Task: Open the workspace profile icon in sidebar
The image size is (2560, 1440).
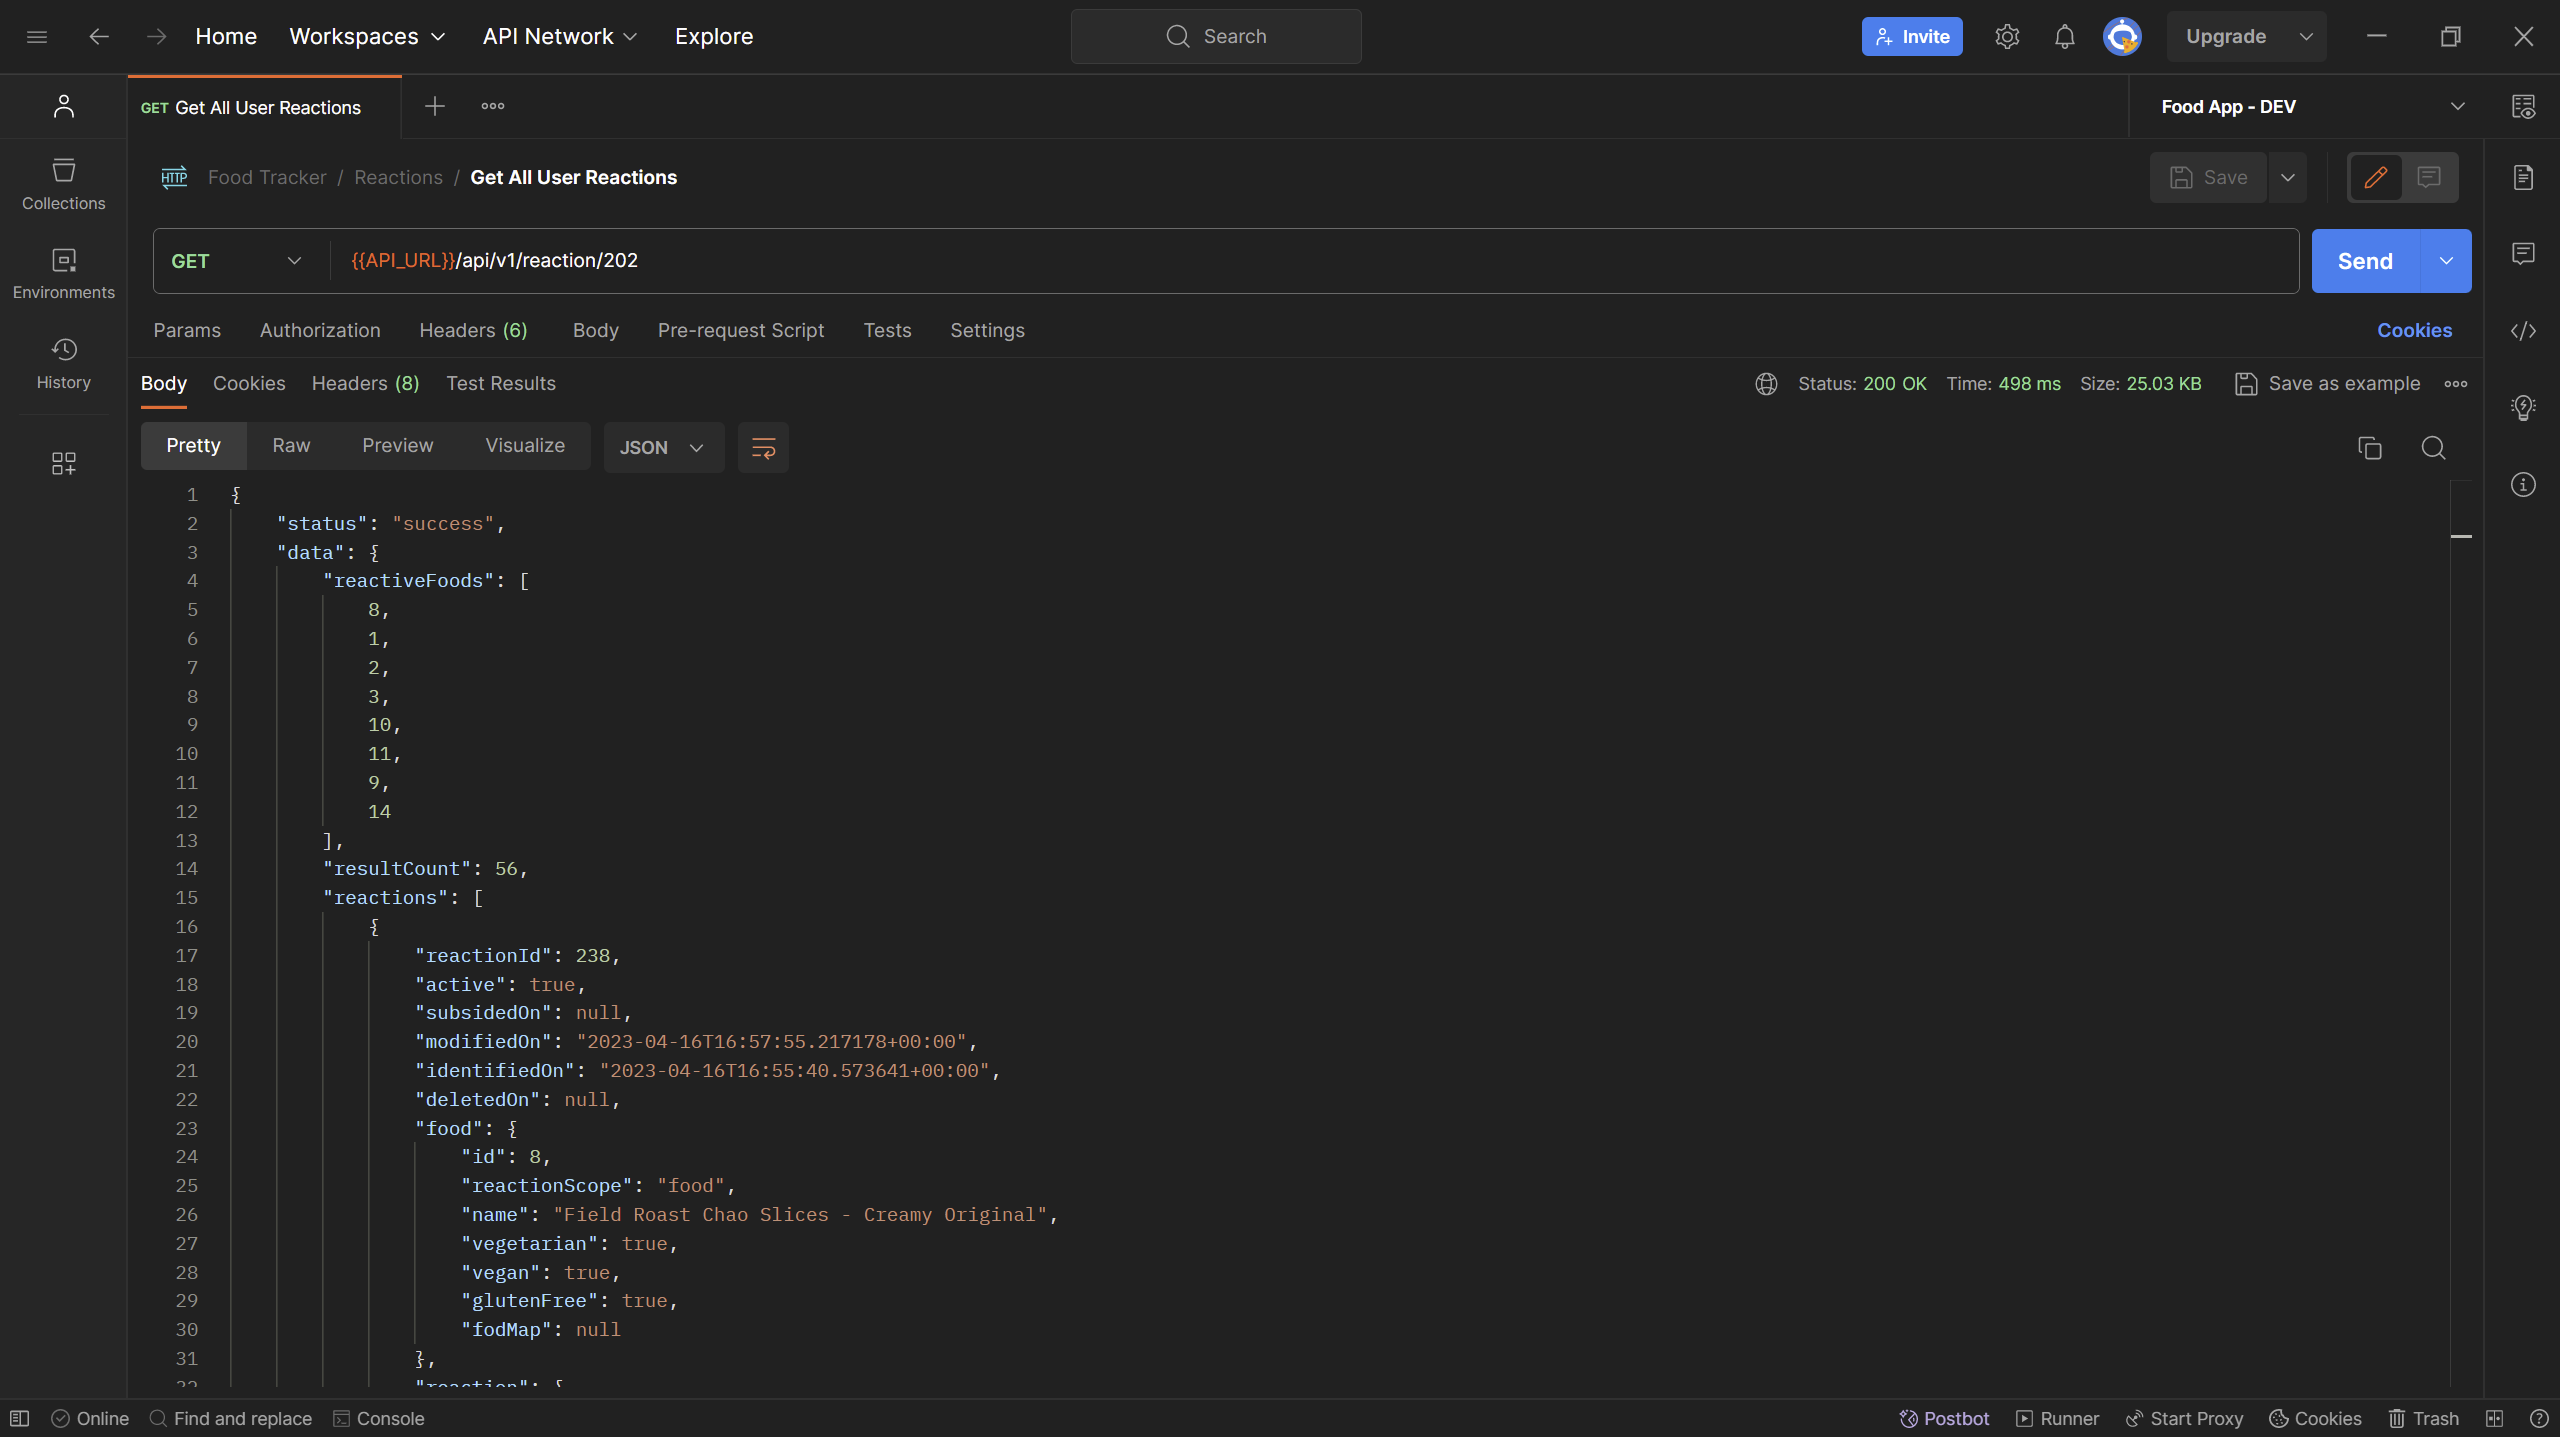Action: pyautogui.click(x=64, y=106)
